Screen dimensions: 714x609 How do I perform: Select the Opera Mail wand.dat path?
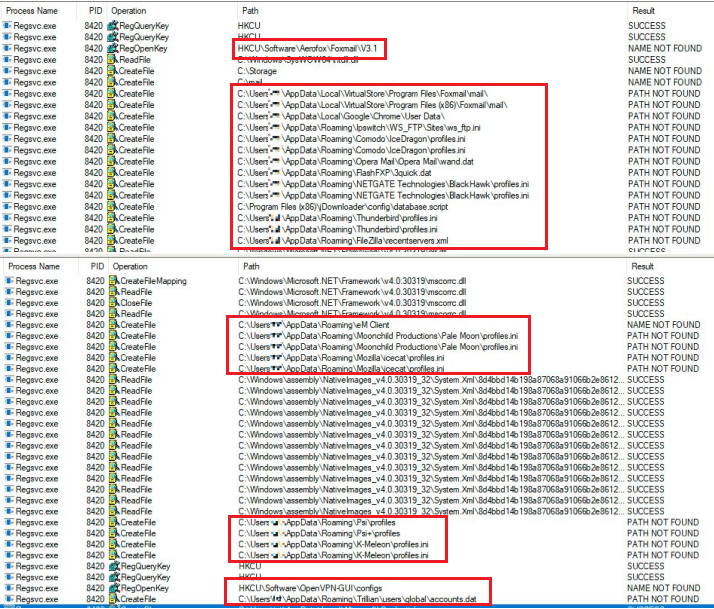pos(356,161)
